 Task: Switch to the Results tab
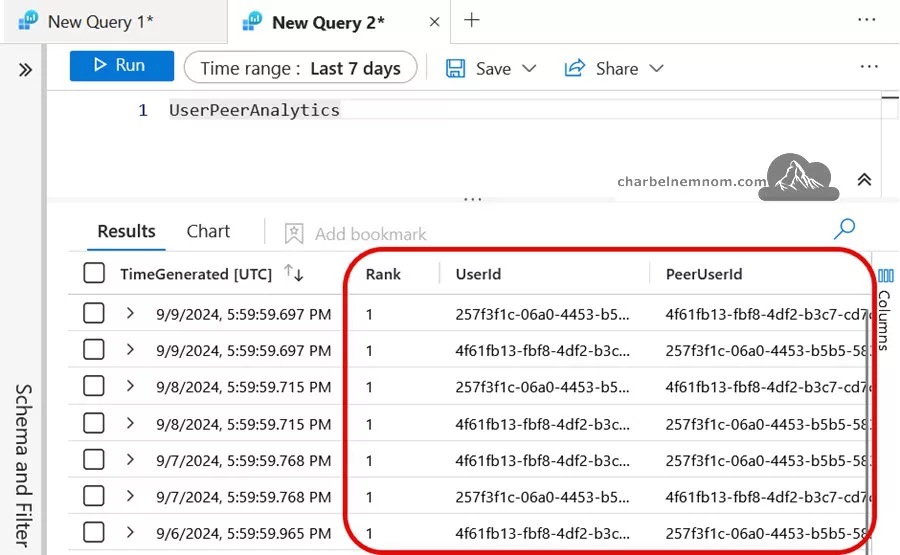pyautogui.click(x=126, y=231)
